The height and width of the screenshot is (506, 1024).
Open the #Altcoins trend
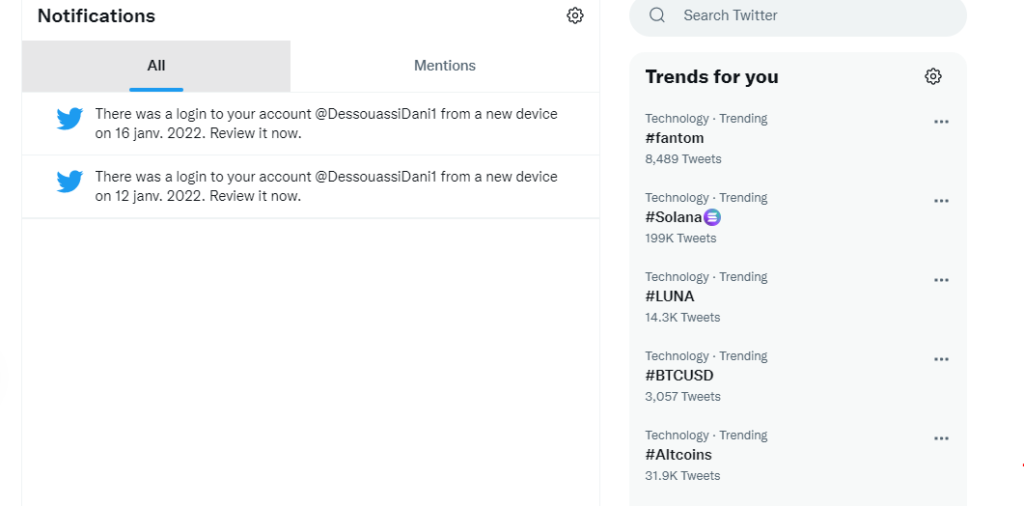[x=798, y=455]
